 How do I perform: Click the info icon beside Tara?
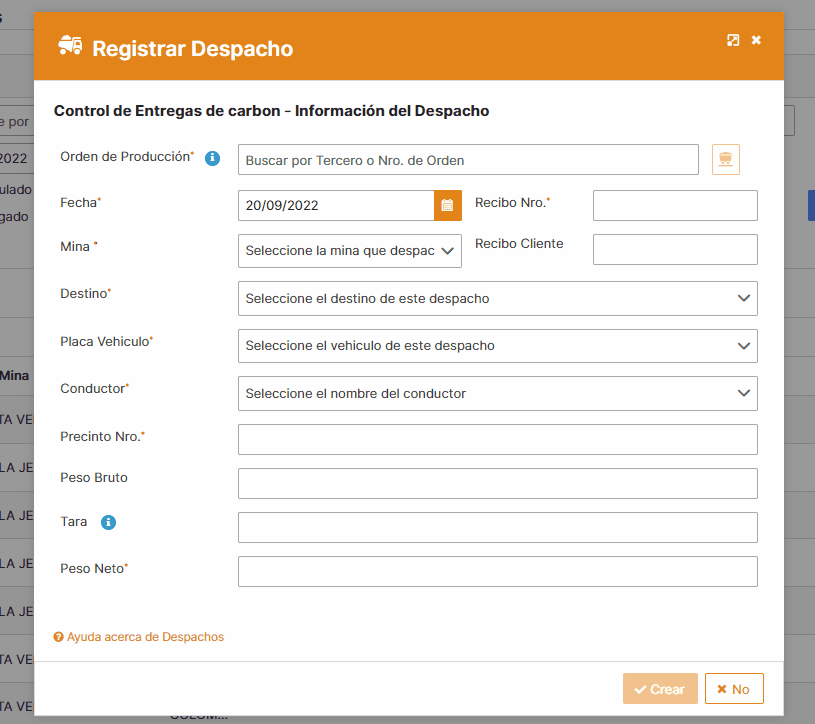(109, 522)
